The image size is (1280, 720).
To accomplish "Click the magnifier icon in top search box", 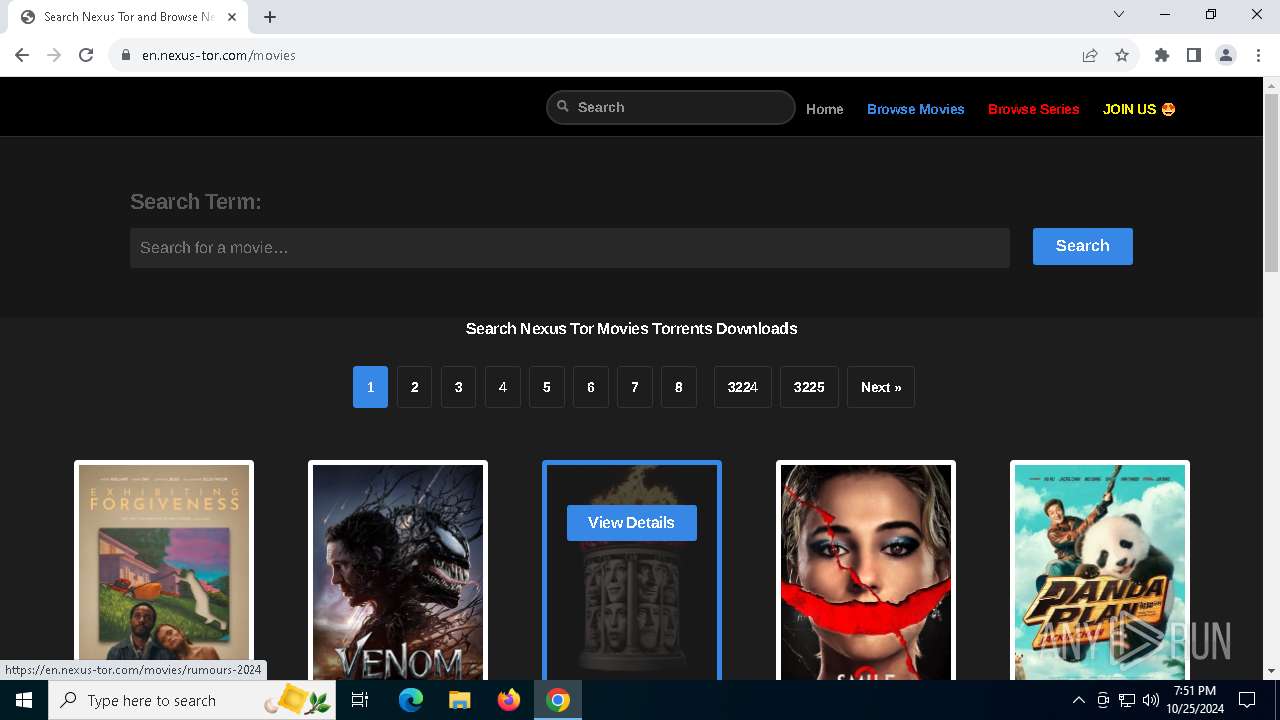I will 563,107.
